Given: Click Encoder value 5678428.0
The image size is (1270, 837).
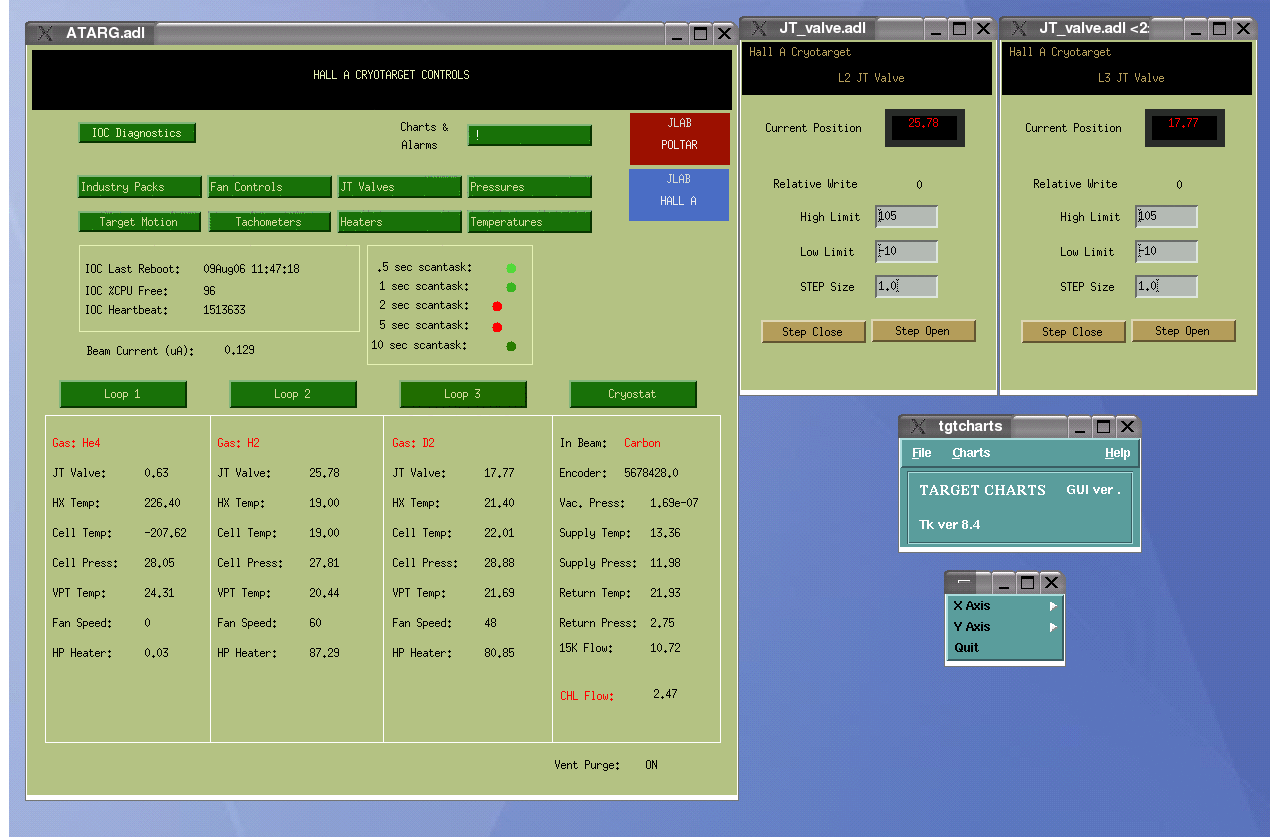Looking at the screenshot, I should pyautogui.click(x=652, y=473).
